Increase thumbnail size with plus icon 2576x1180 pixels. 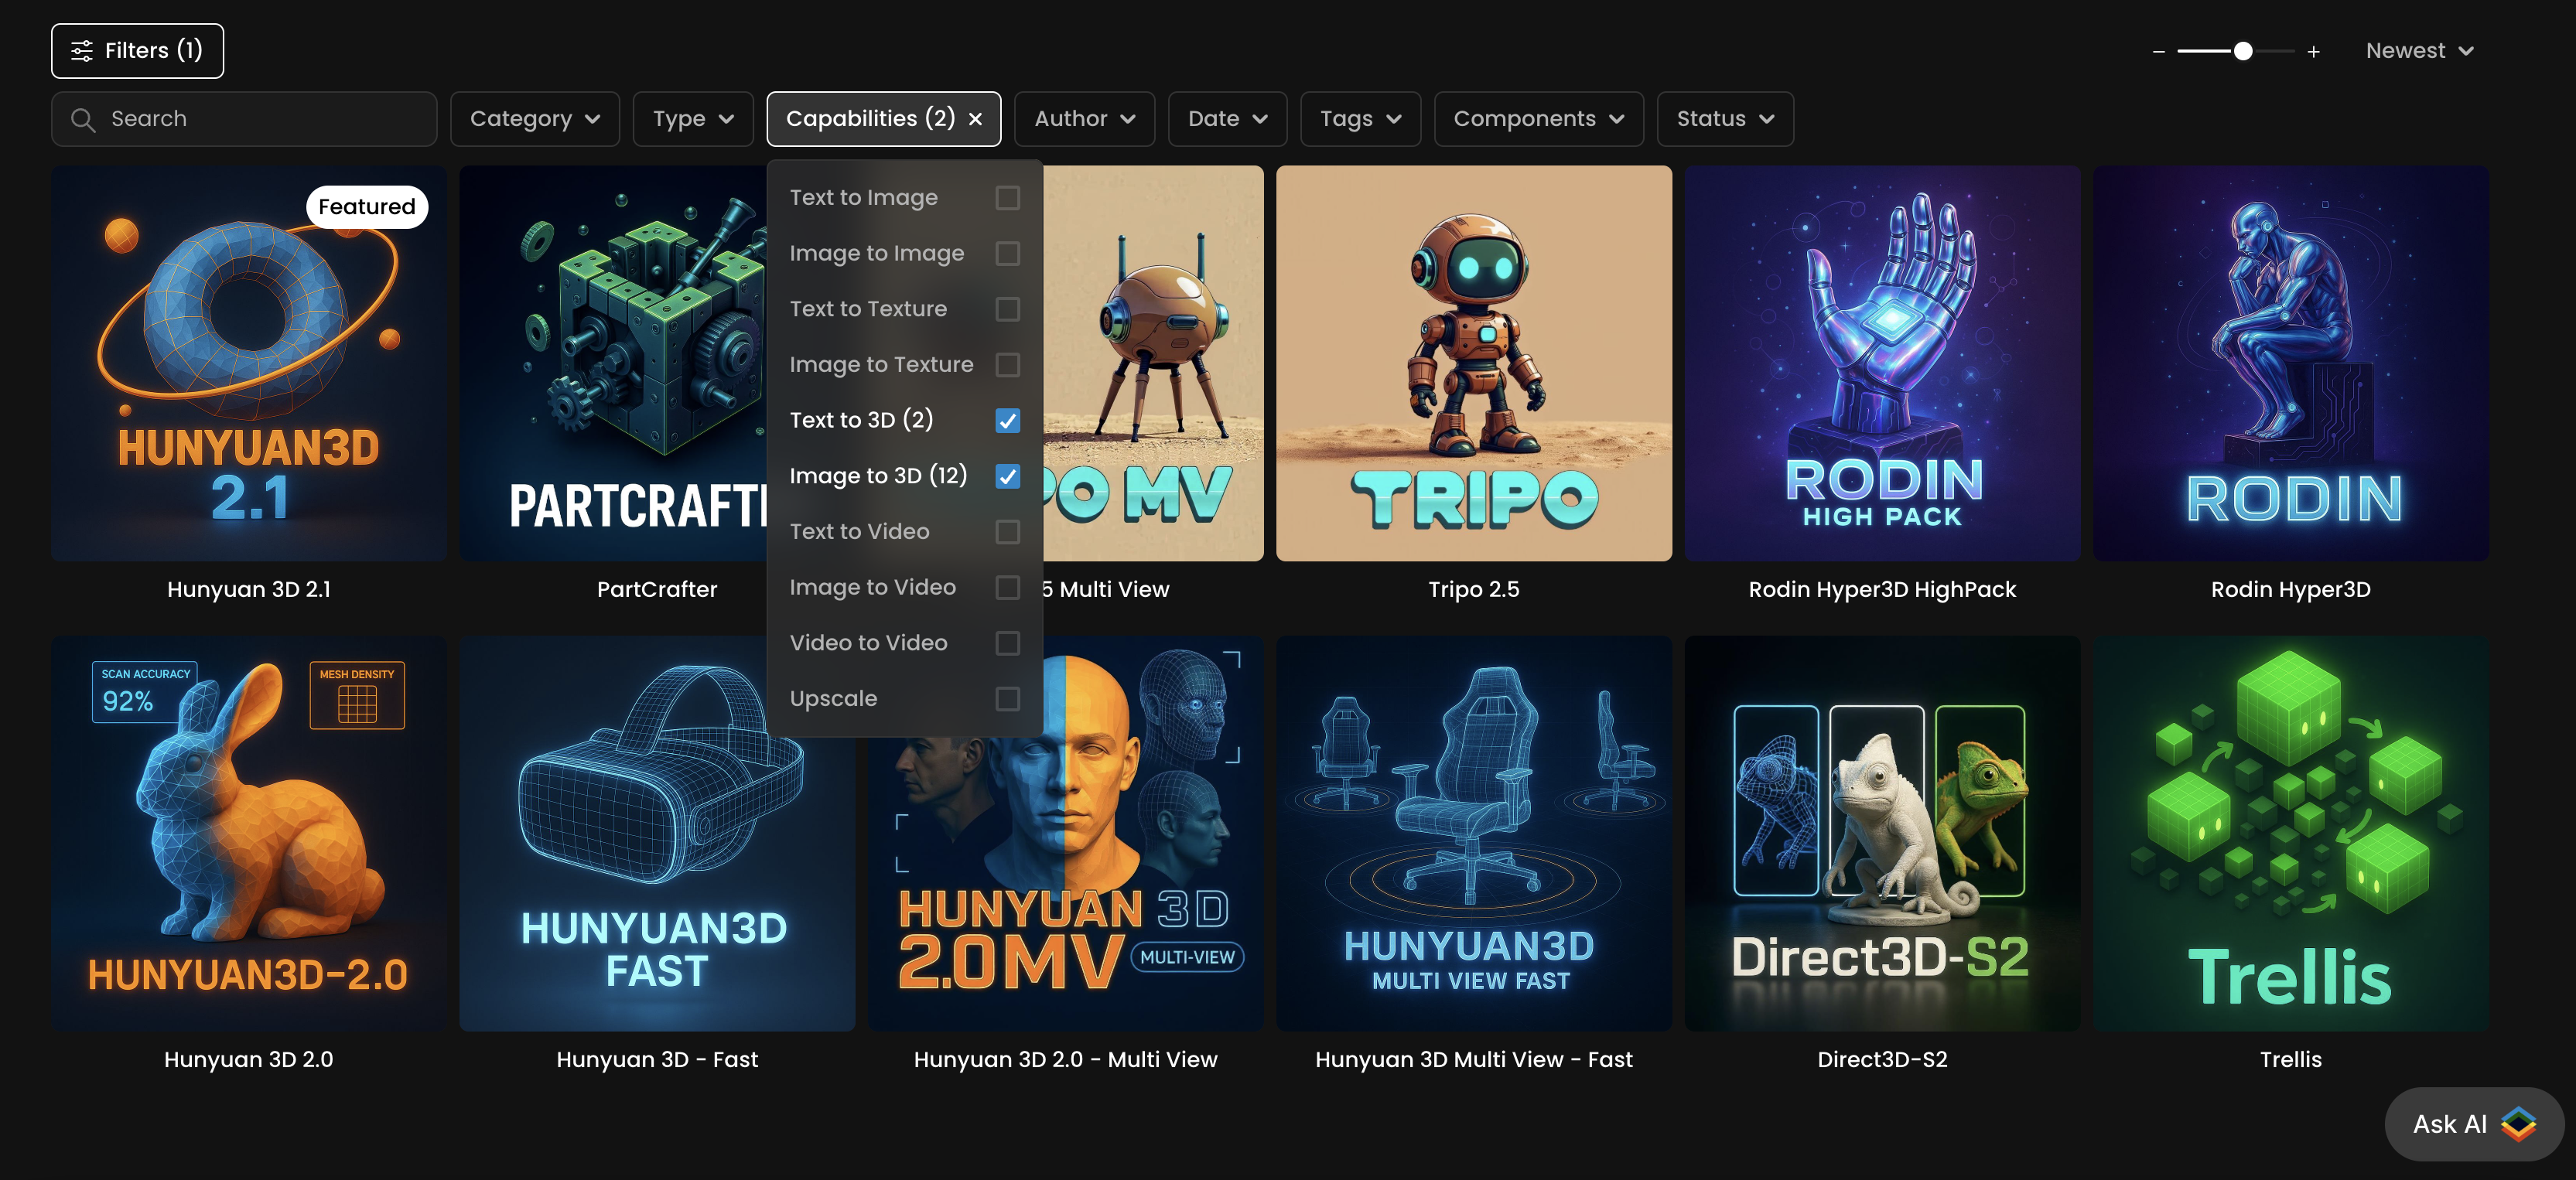click(x=2313, y=51)
